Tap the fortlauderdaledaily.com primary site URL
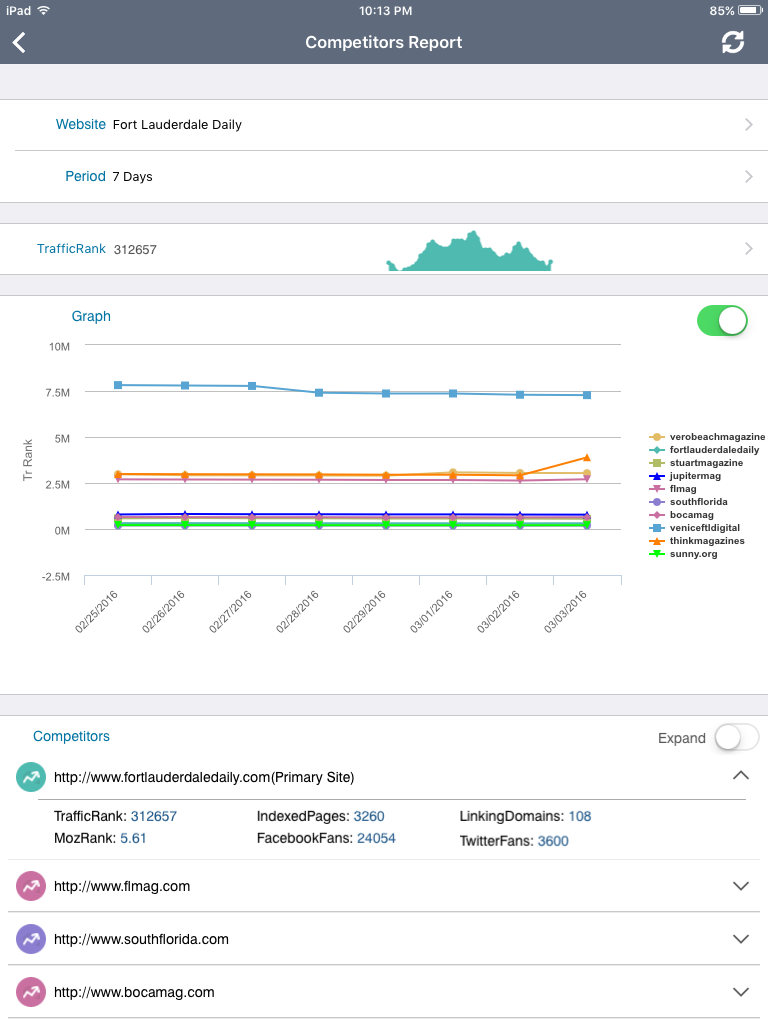The width and height of the screenshot is (768, 1024). click(204, 777)
